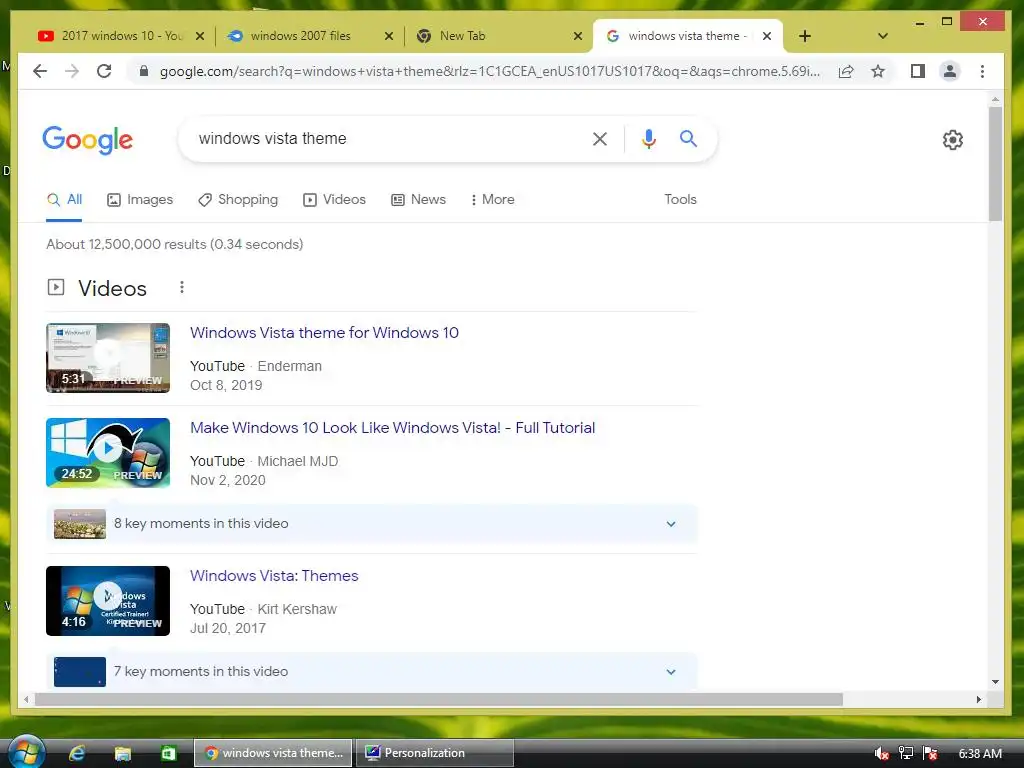The width and height of the screenshot is (1024, 768).
Task: Open green spreadsheet app in taskbar
Action: 168,753
